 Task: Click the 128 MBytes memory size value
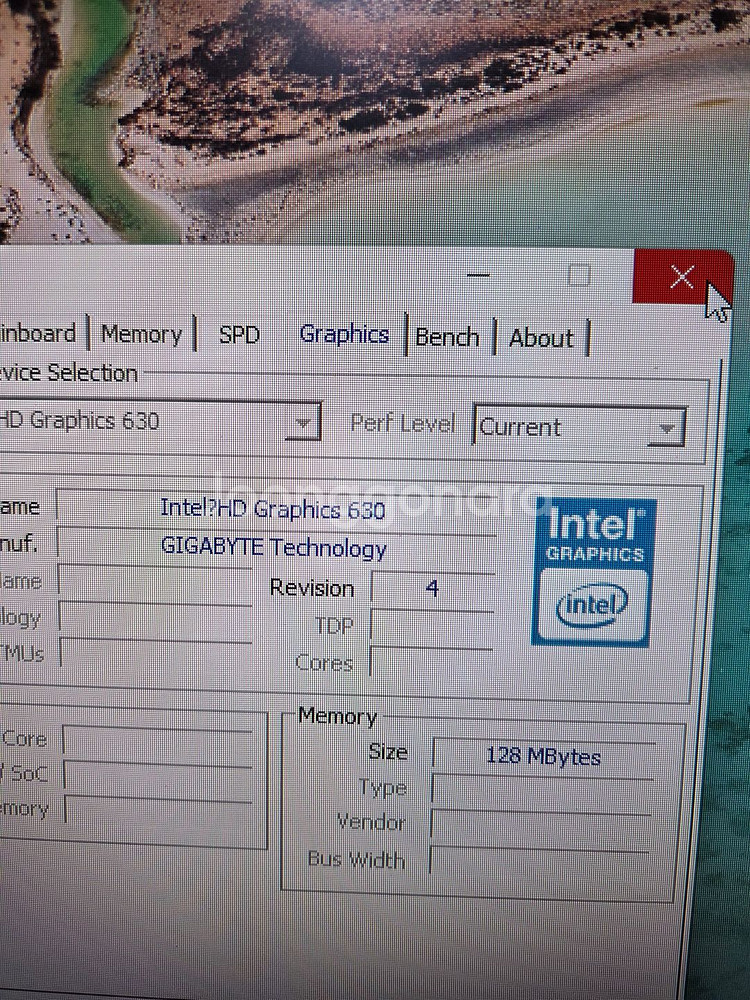pyautogui.click(x=543, y=756)
